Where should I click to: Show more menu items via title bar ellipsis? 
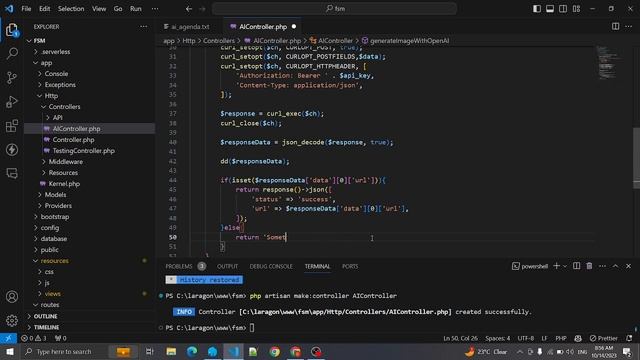point(155,9)
